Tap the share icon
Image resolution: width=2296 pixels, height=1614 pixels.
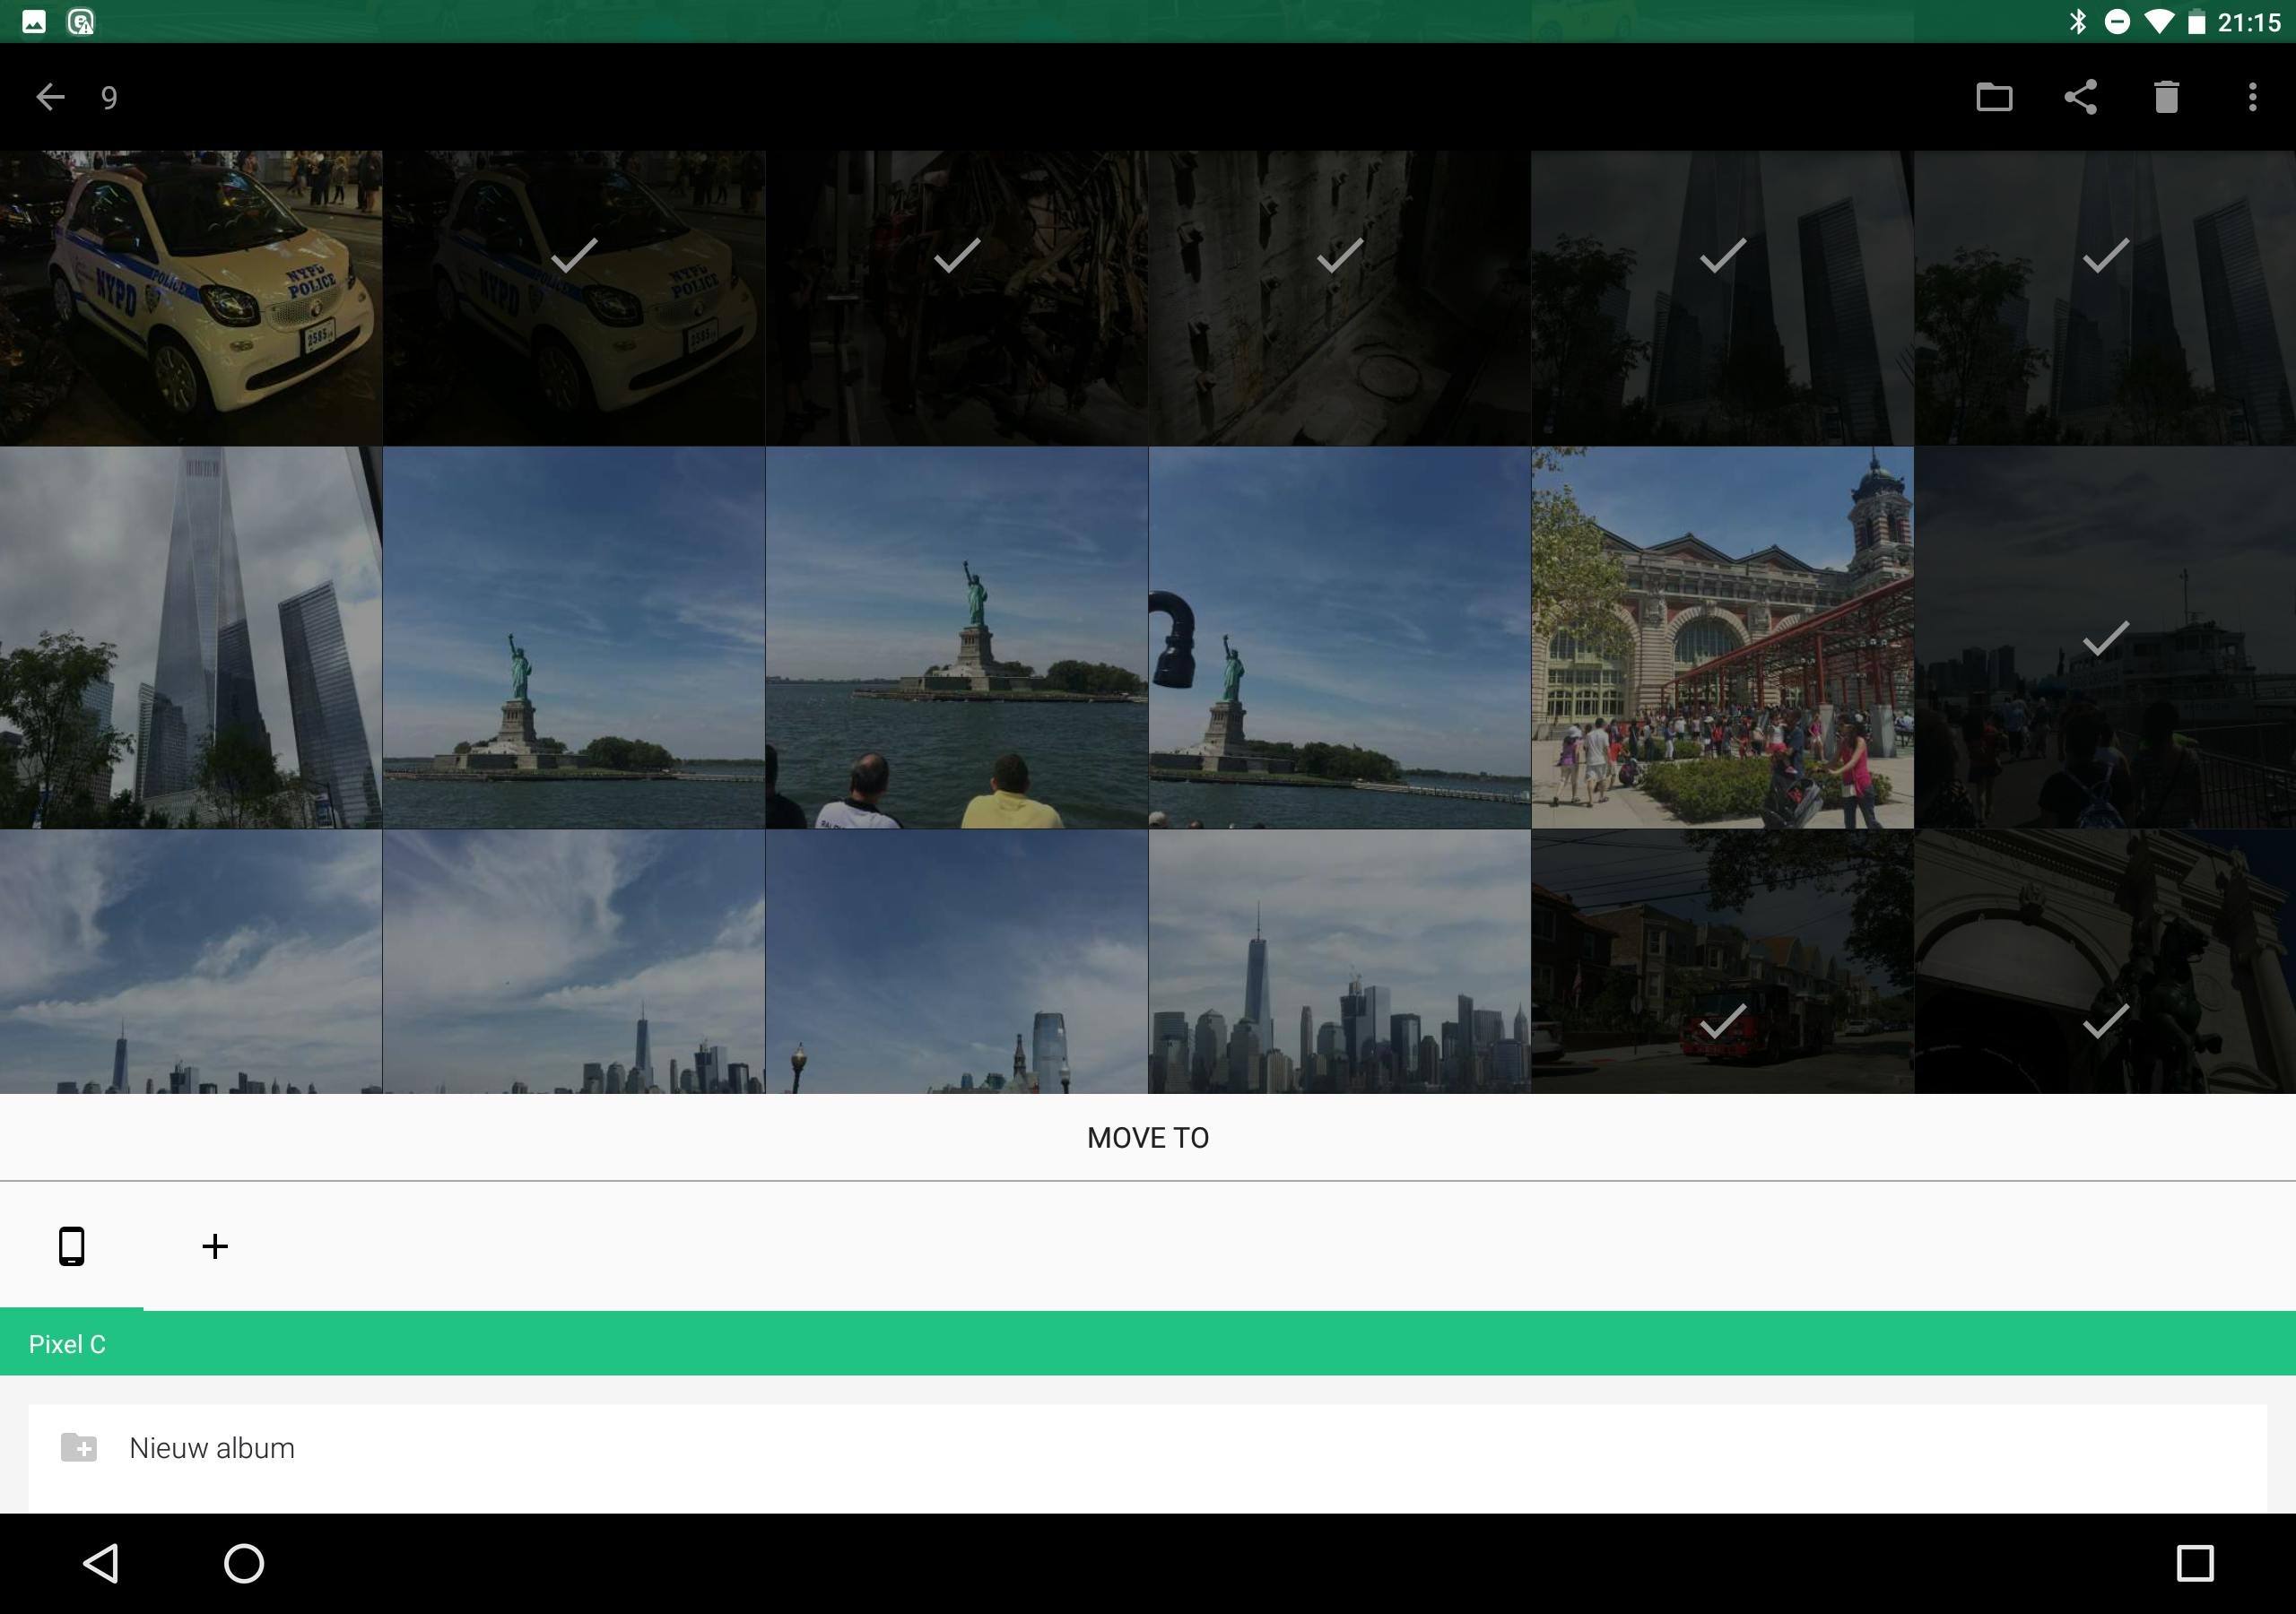pos(2080,97)
